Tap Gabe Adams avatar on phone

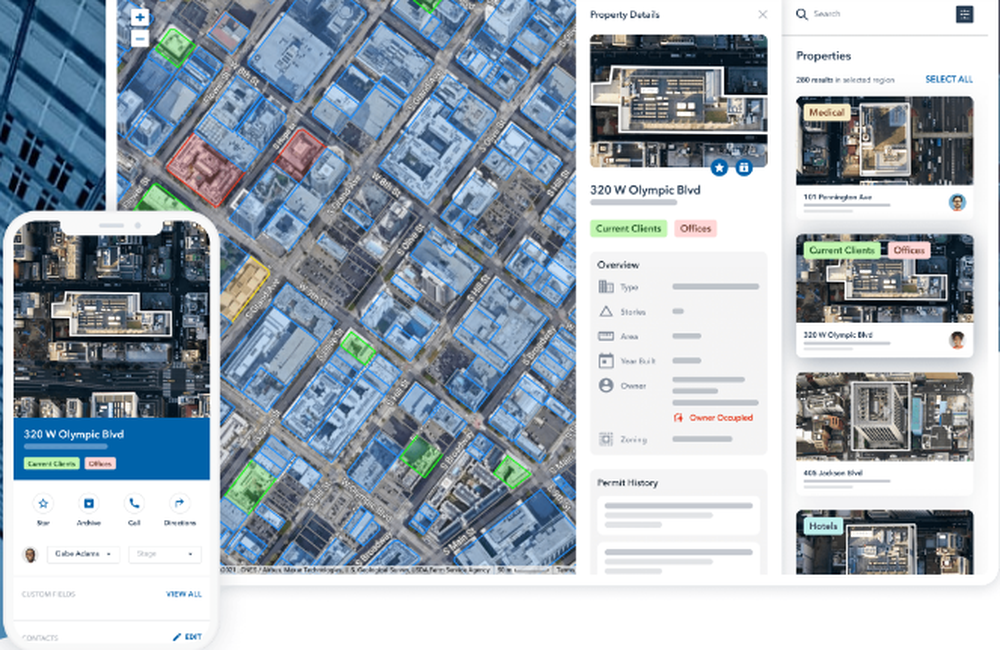[x=30, y=554]
